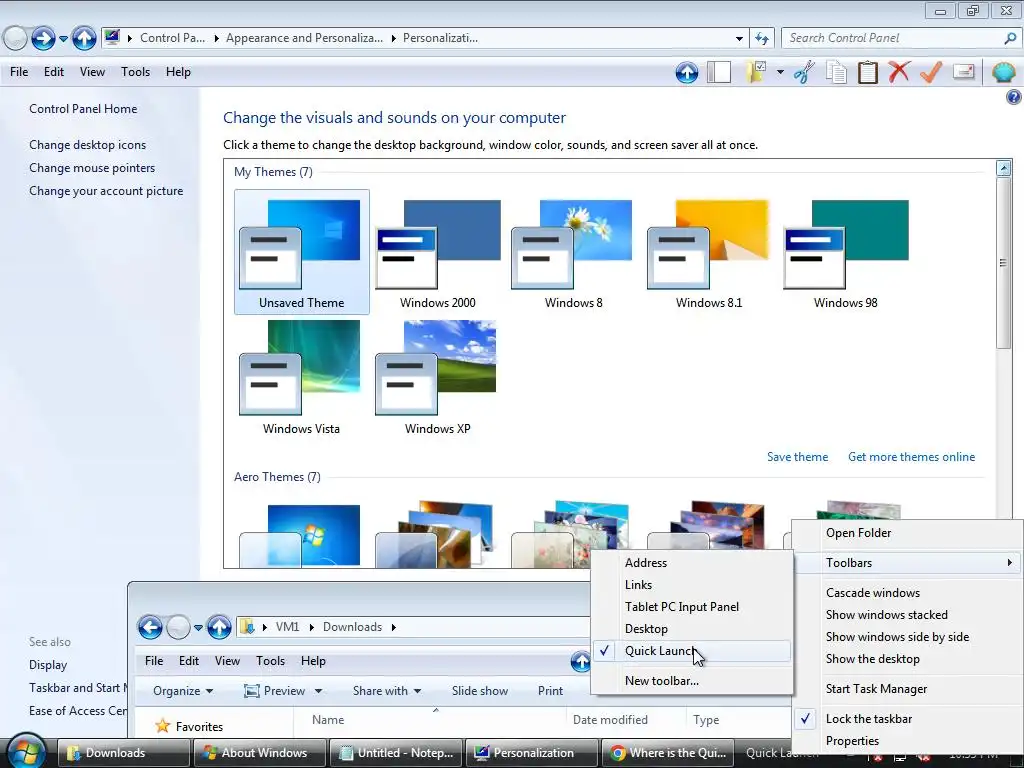The width and height of the screenshot is (1024, 768).
Task: Open recent pages dropdown next to Forward arrow
Action: [x=63, y=39]
